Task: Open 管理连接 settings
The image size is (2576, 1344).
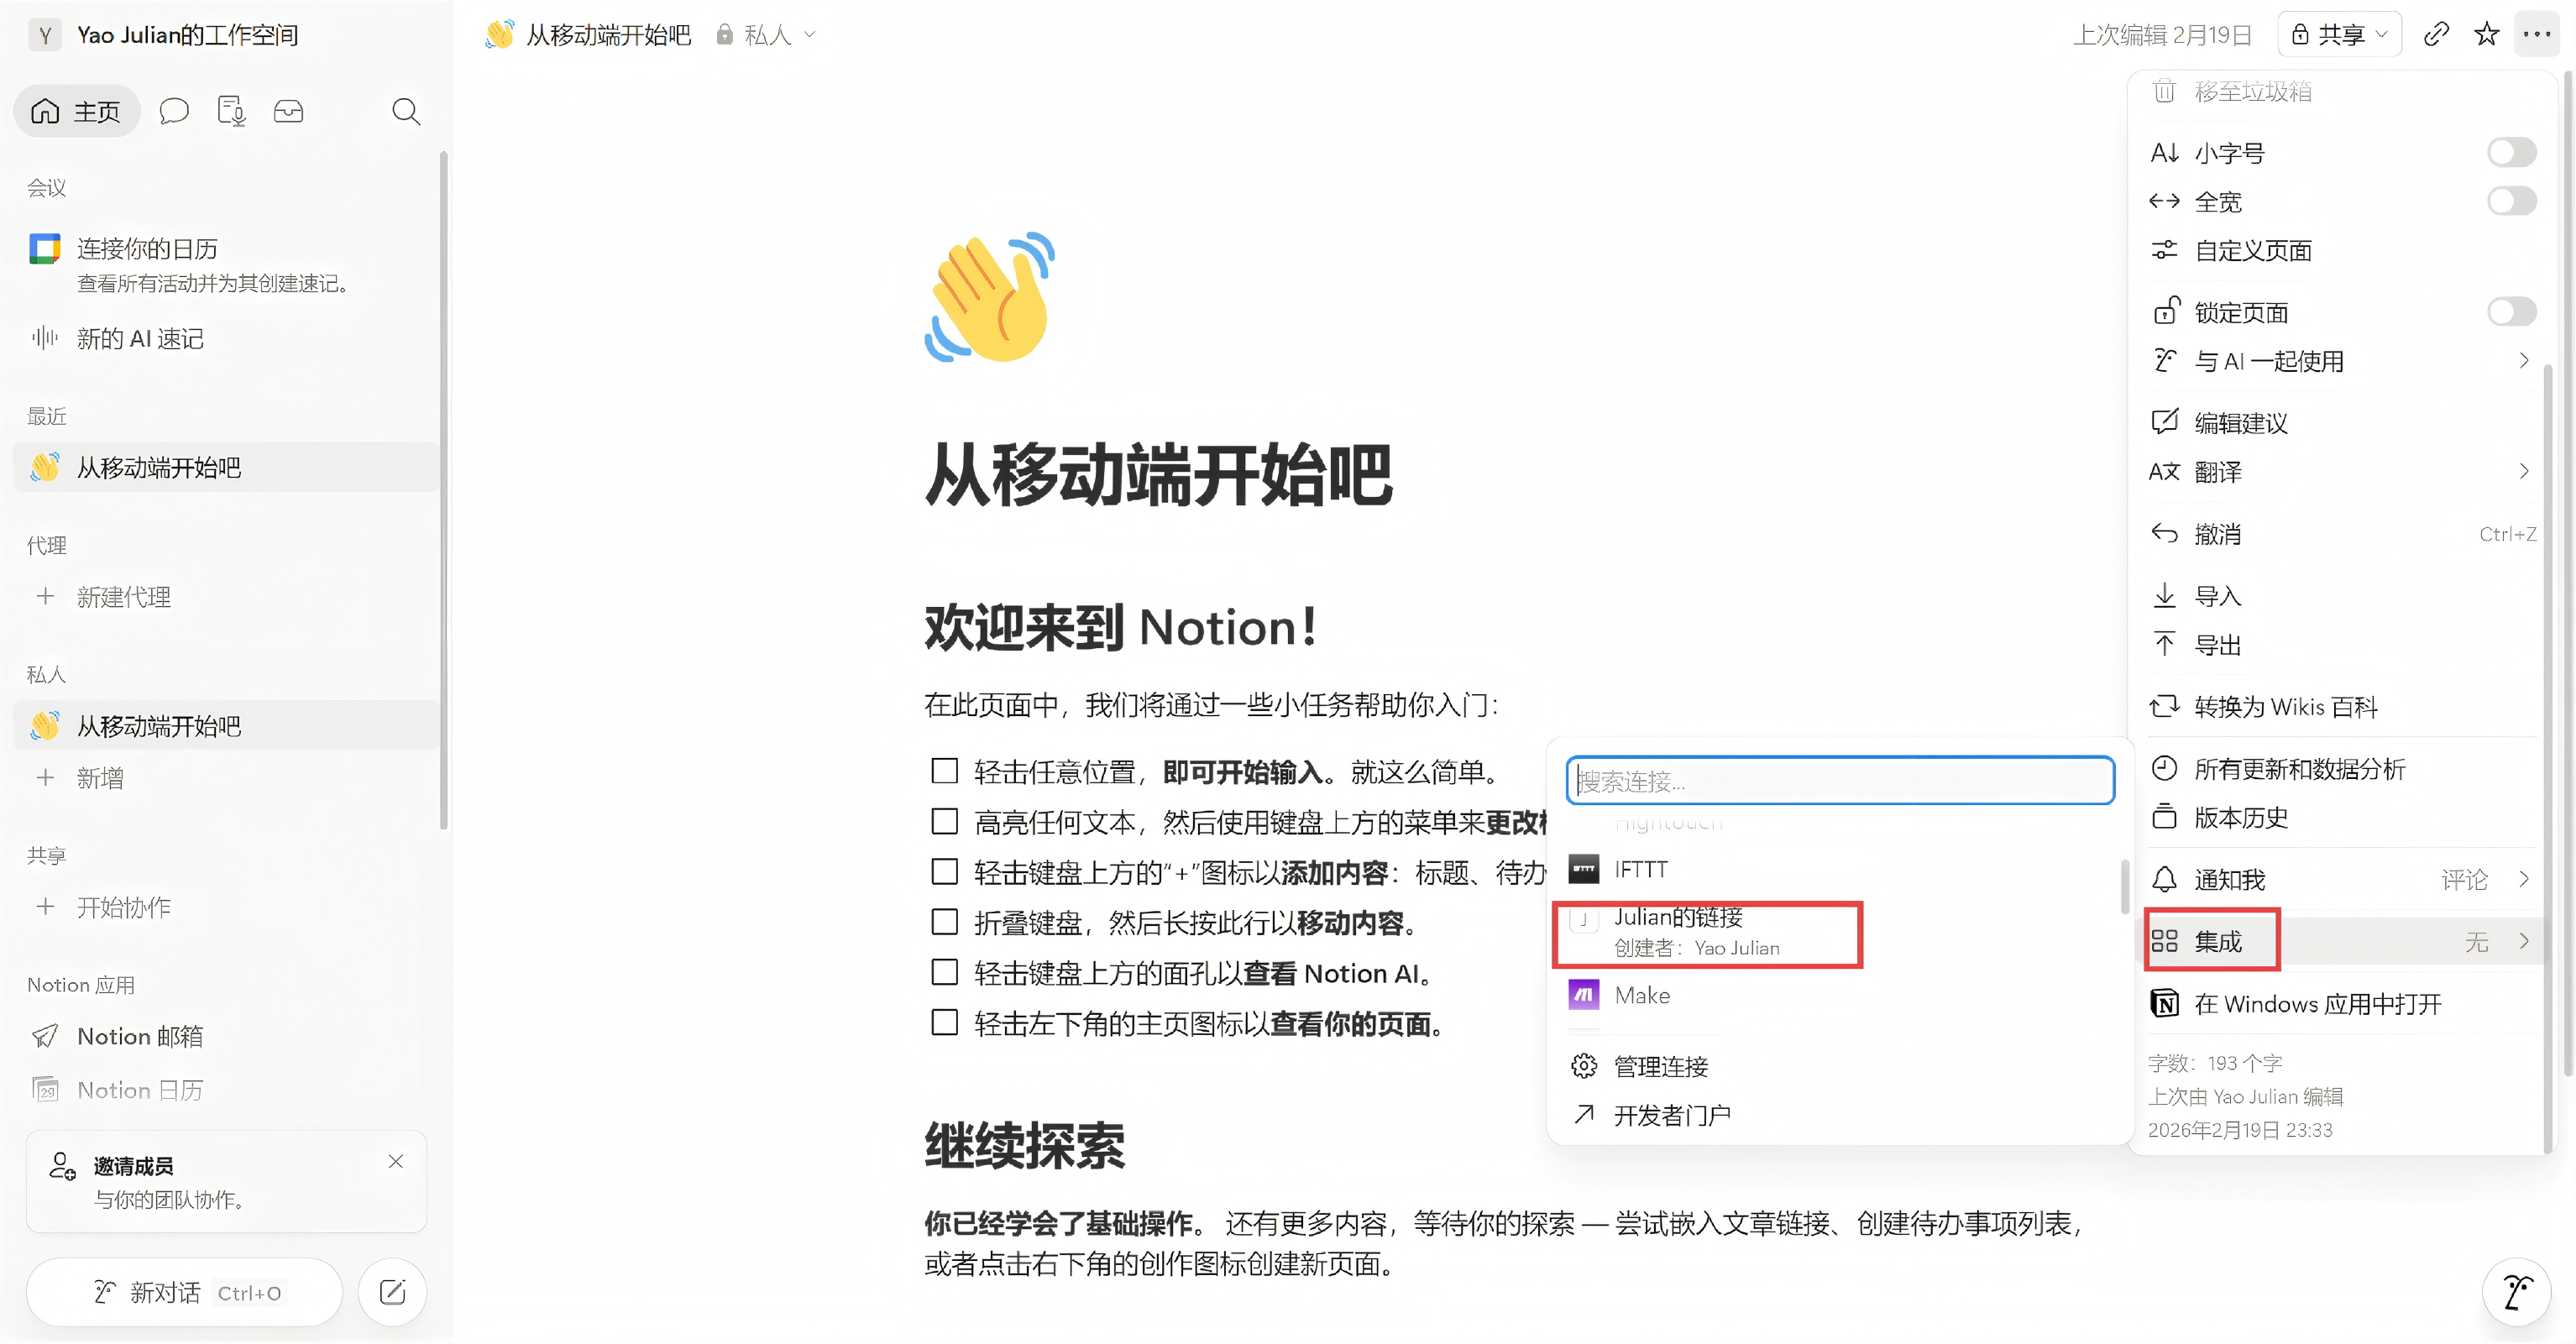Action: pos(1838,1066)
